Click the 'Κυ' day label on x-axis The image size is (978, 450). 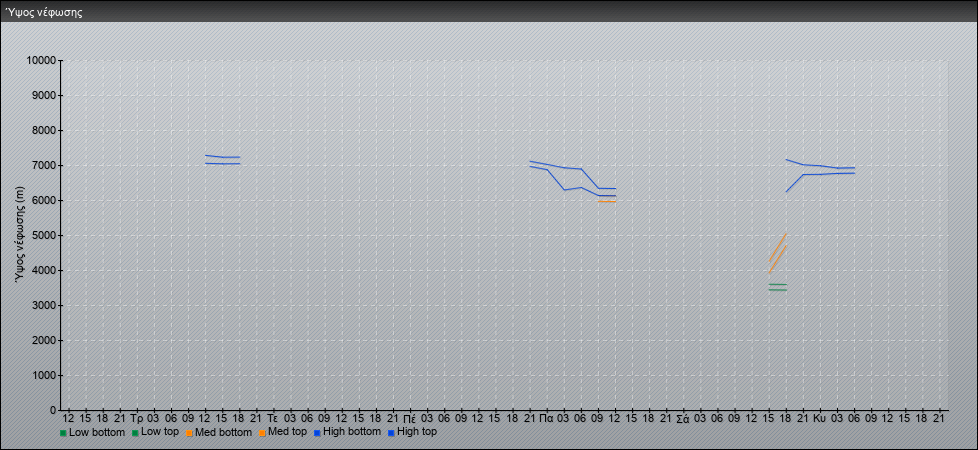pyautogui.click(x=820, y=418)
